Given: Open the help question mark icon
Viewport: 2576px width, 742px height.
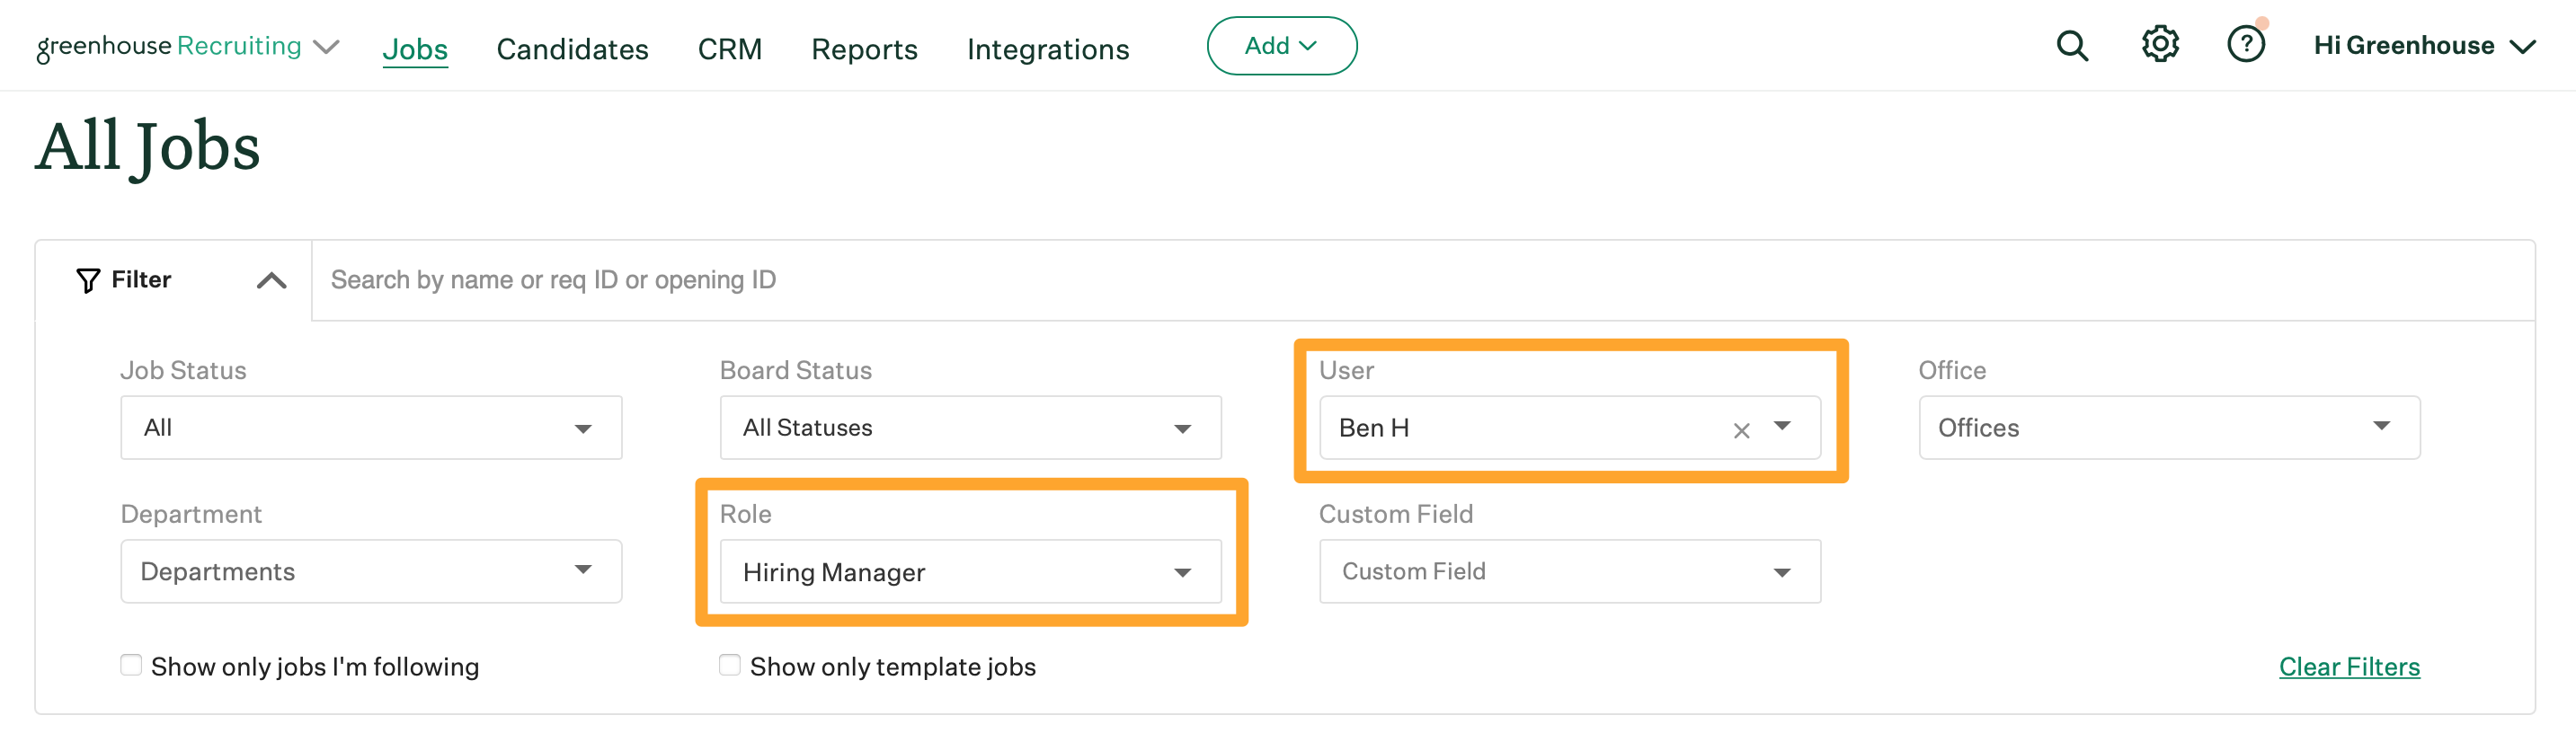Looking at the screenshot, I should click(2246, 45).
